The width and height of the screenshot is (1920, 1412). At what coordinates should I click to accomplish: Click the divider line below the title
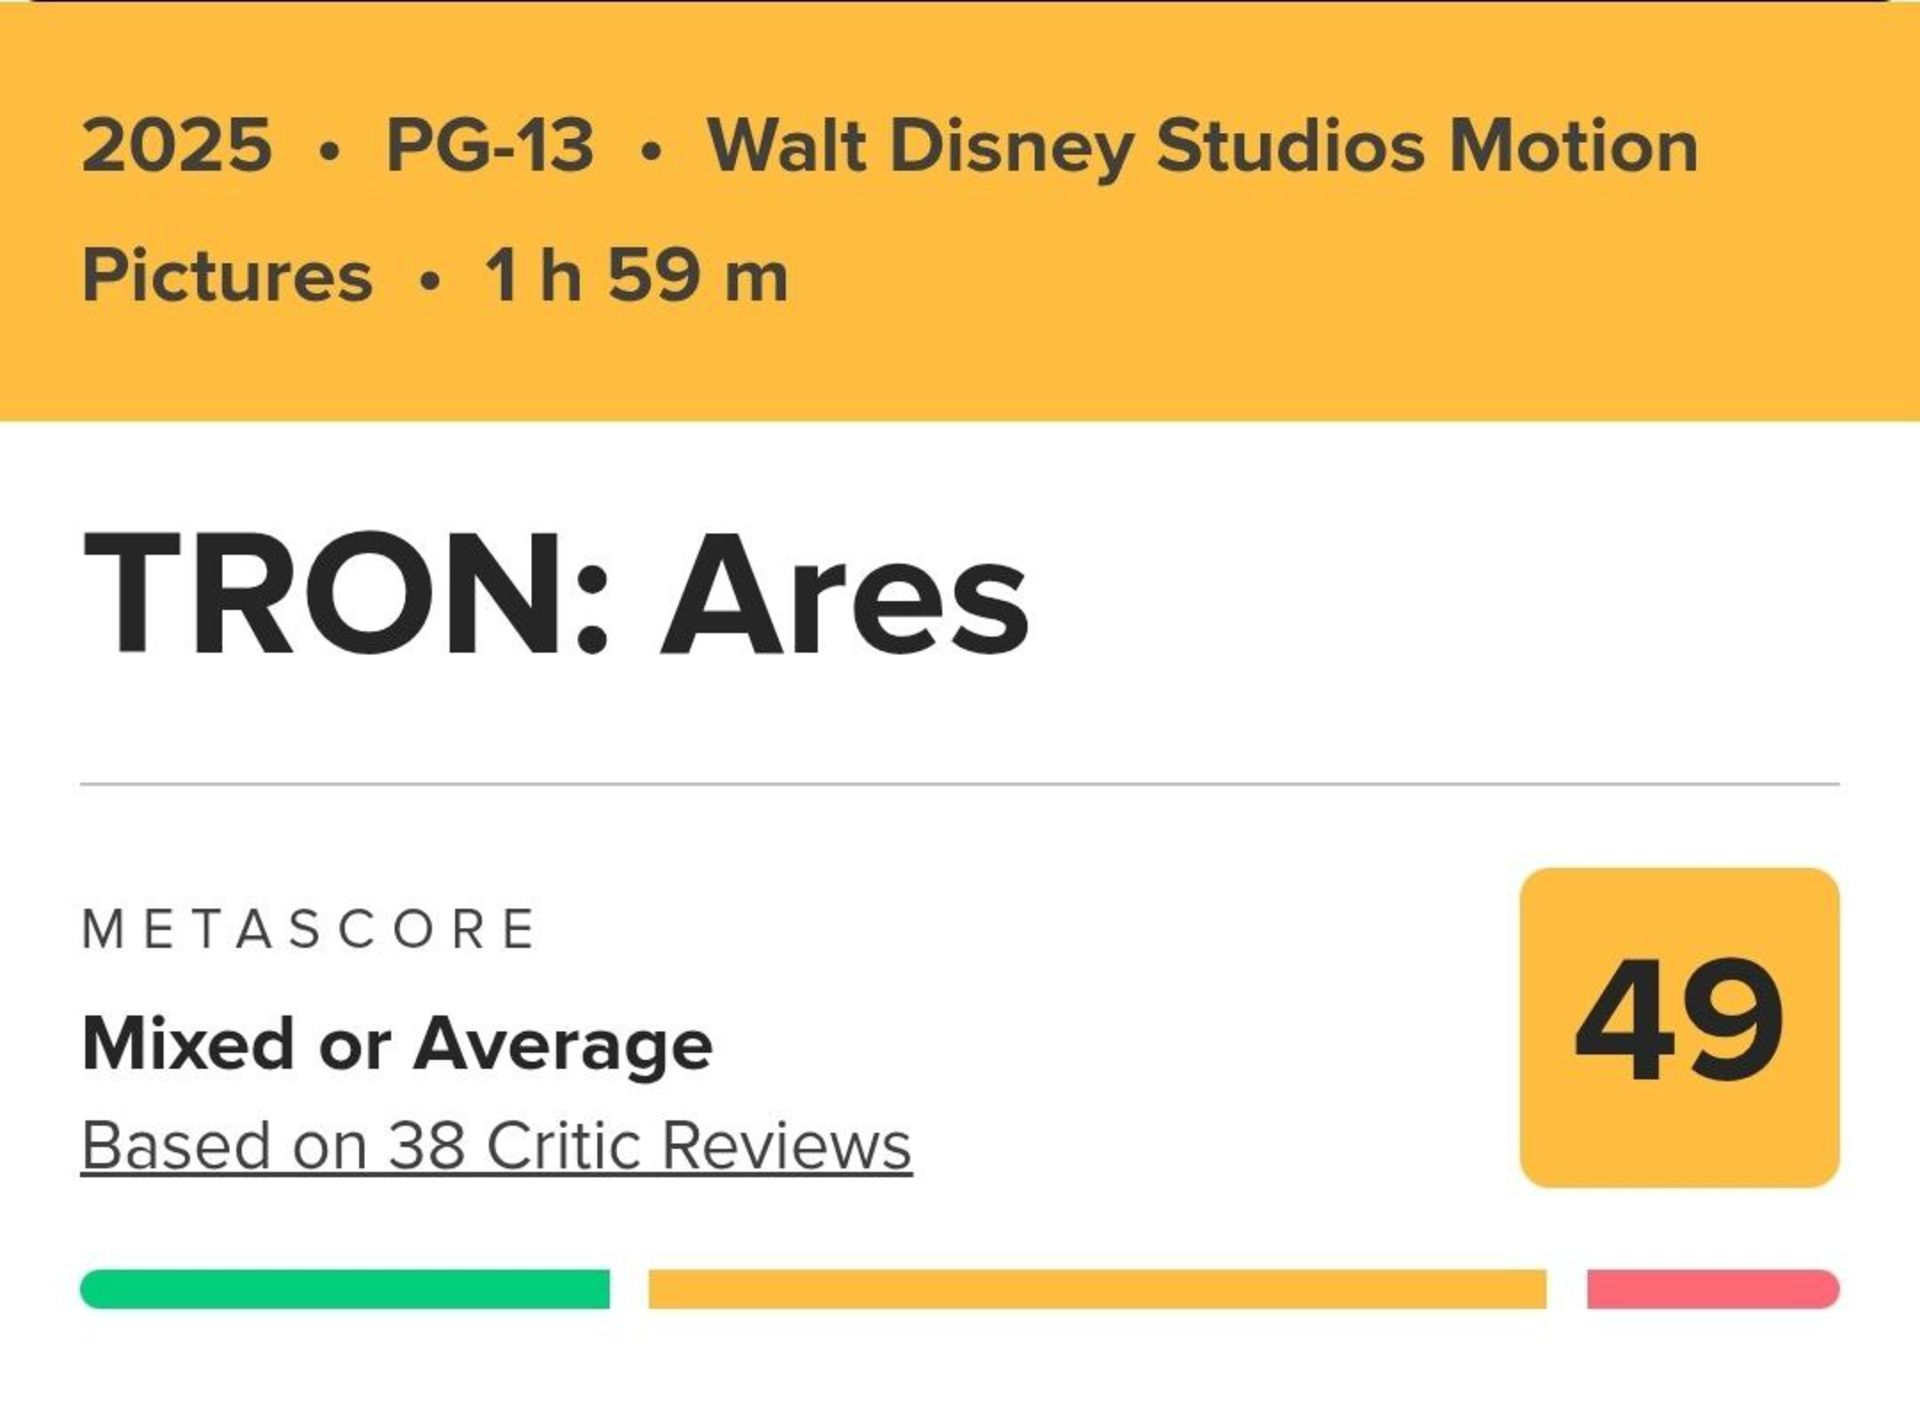pyautogui.click(x=960, y=785)
